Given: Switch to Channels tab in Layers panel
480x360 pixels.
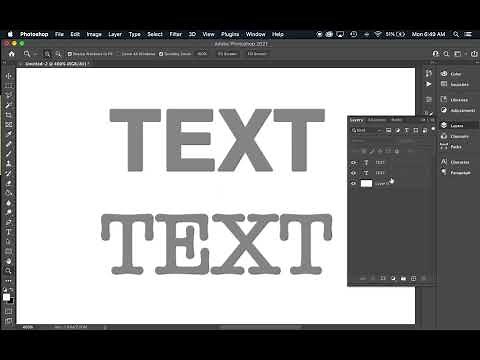Looking at the screenshot, I should click(377, 120).
